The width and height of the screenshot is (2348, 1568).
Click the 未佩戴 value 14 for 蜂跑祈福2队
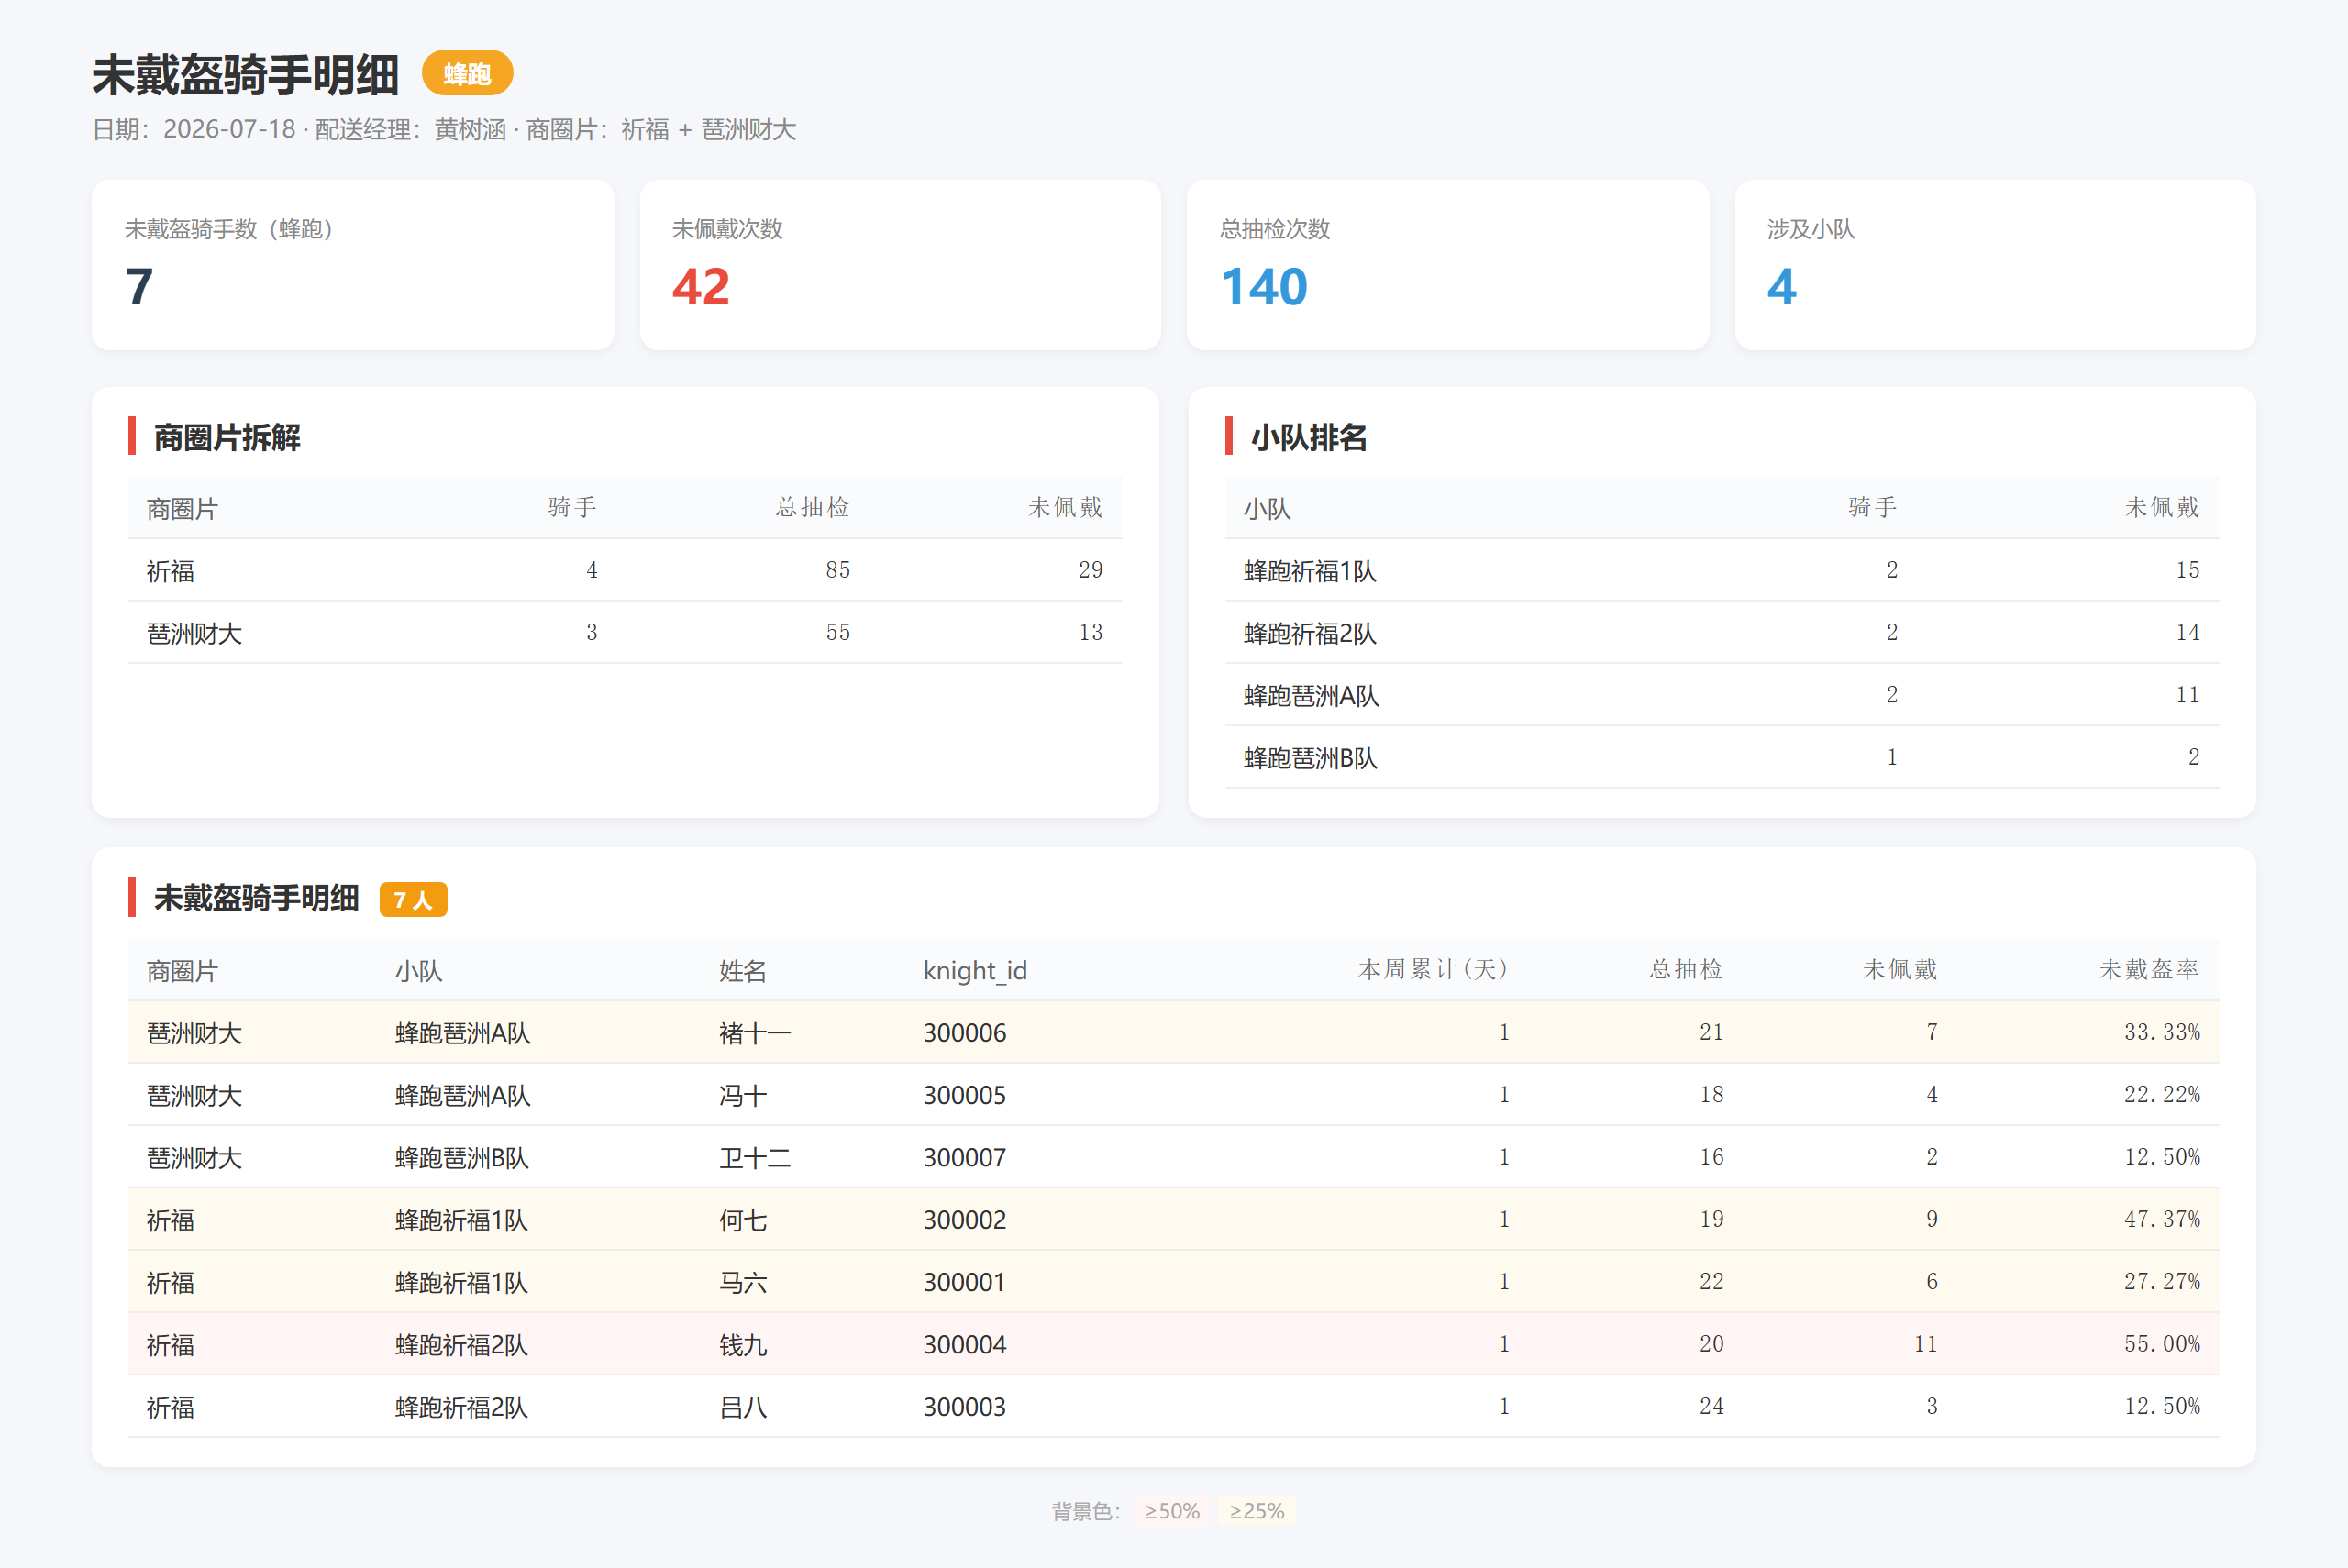click(2188, 632)
